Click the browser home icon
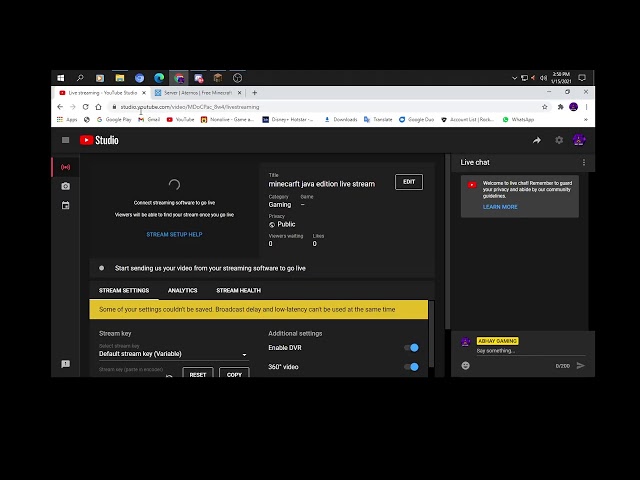Viewport: 640px width, 480px height. [x=98, y=107]
